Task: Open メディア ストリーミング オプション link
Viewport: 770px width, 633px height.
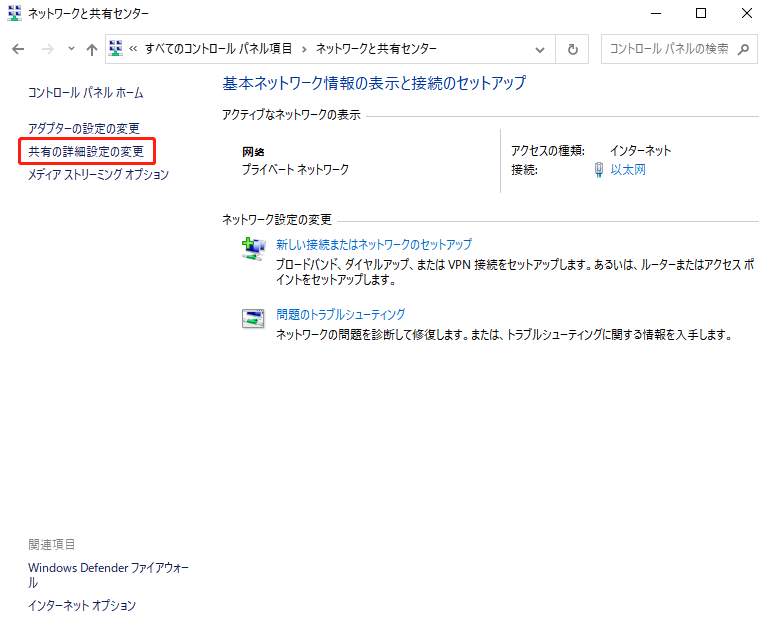Action: pos(98,174)
